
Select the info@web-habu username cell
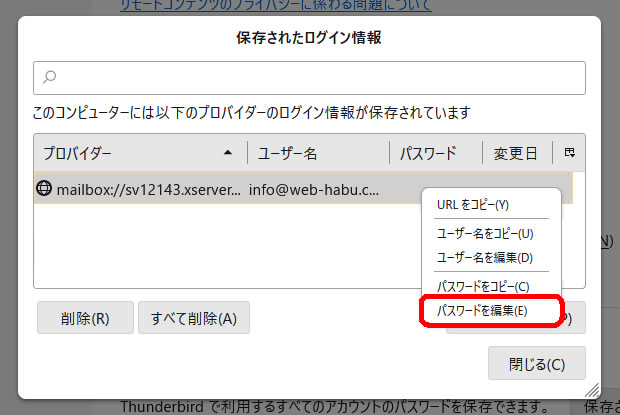coord(315,188)
